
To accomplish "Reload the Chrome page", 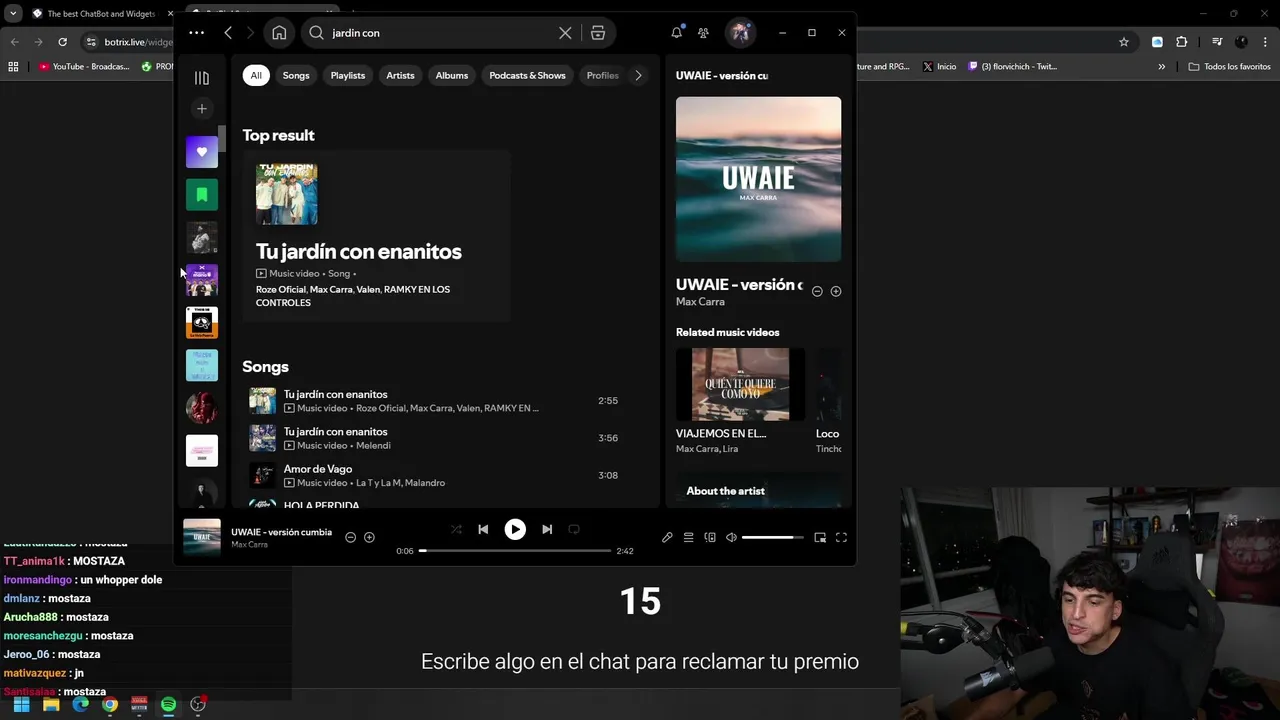I will tap(62, 42).
